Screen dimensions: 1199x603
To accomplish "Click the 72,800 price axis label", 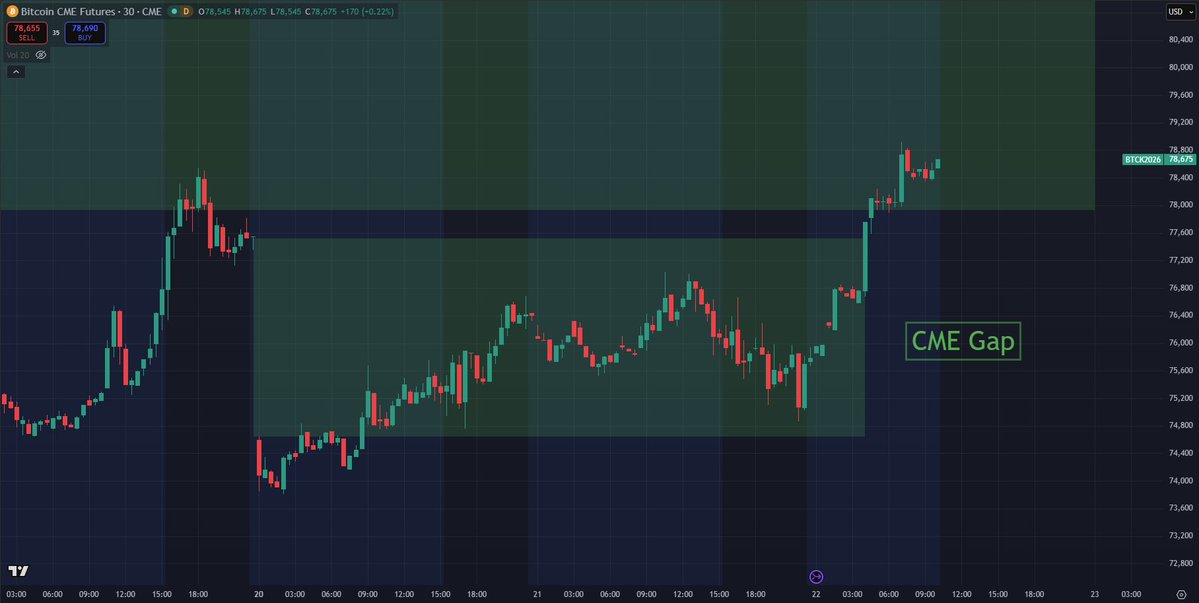I will coord(1181,563).
